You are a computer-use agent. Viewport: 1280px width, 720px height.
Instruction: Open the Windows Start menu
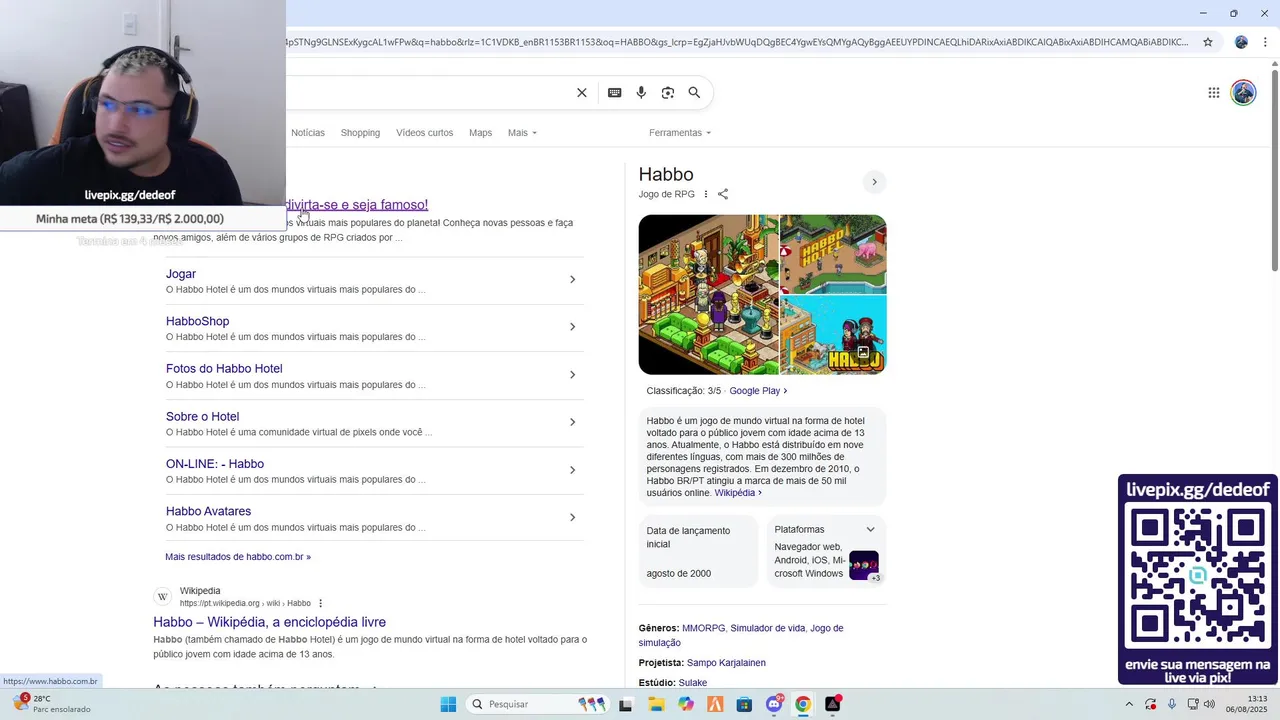tap(448, 704)
